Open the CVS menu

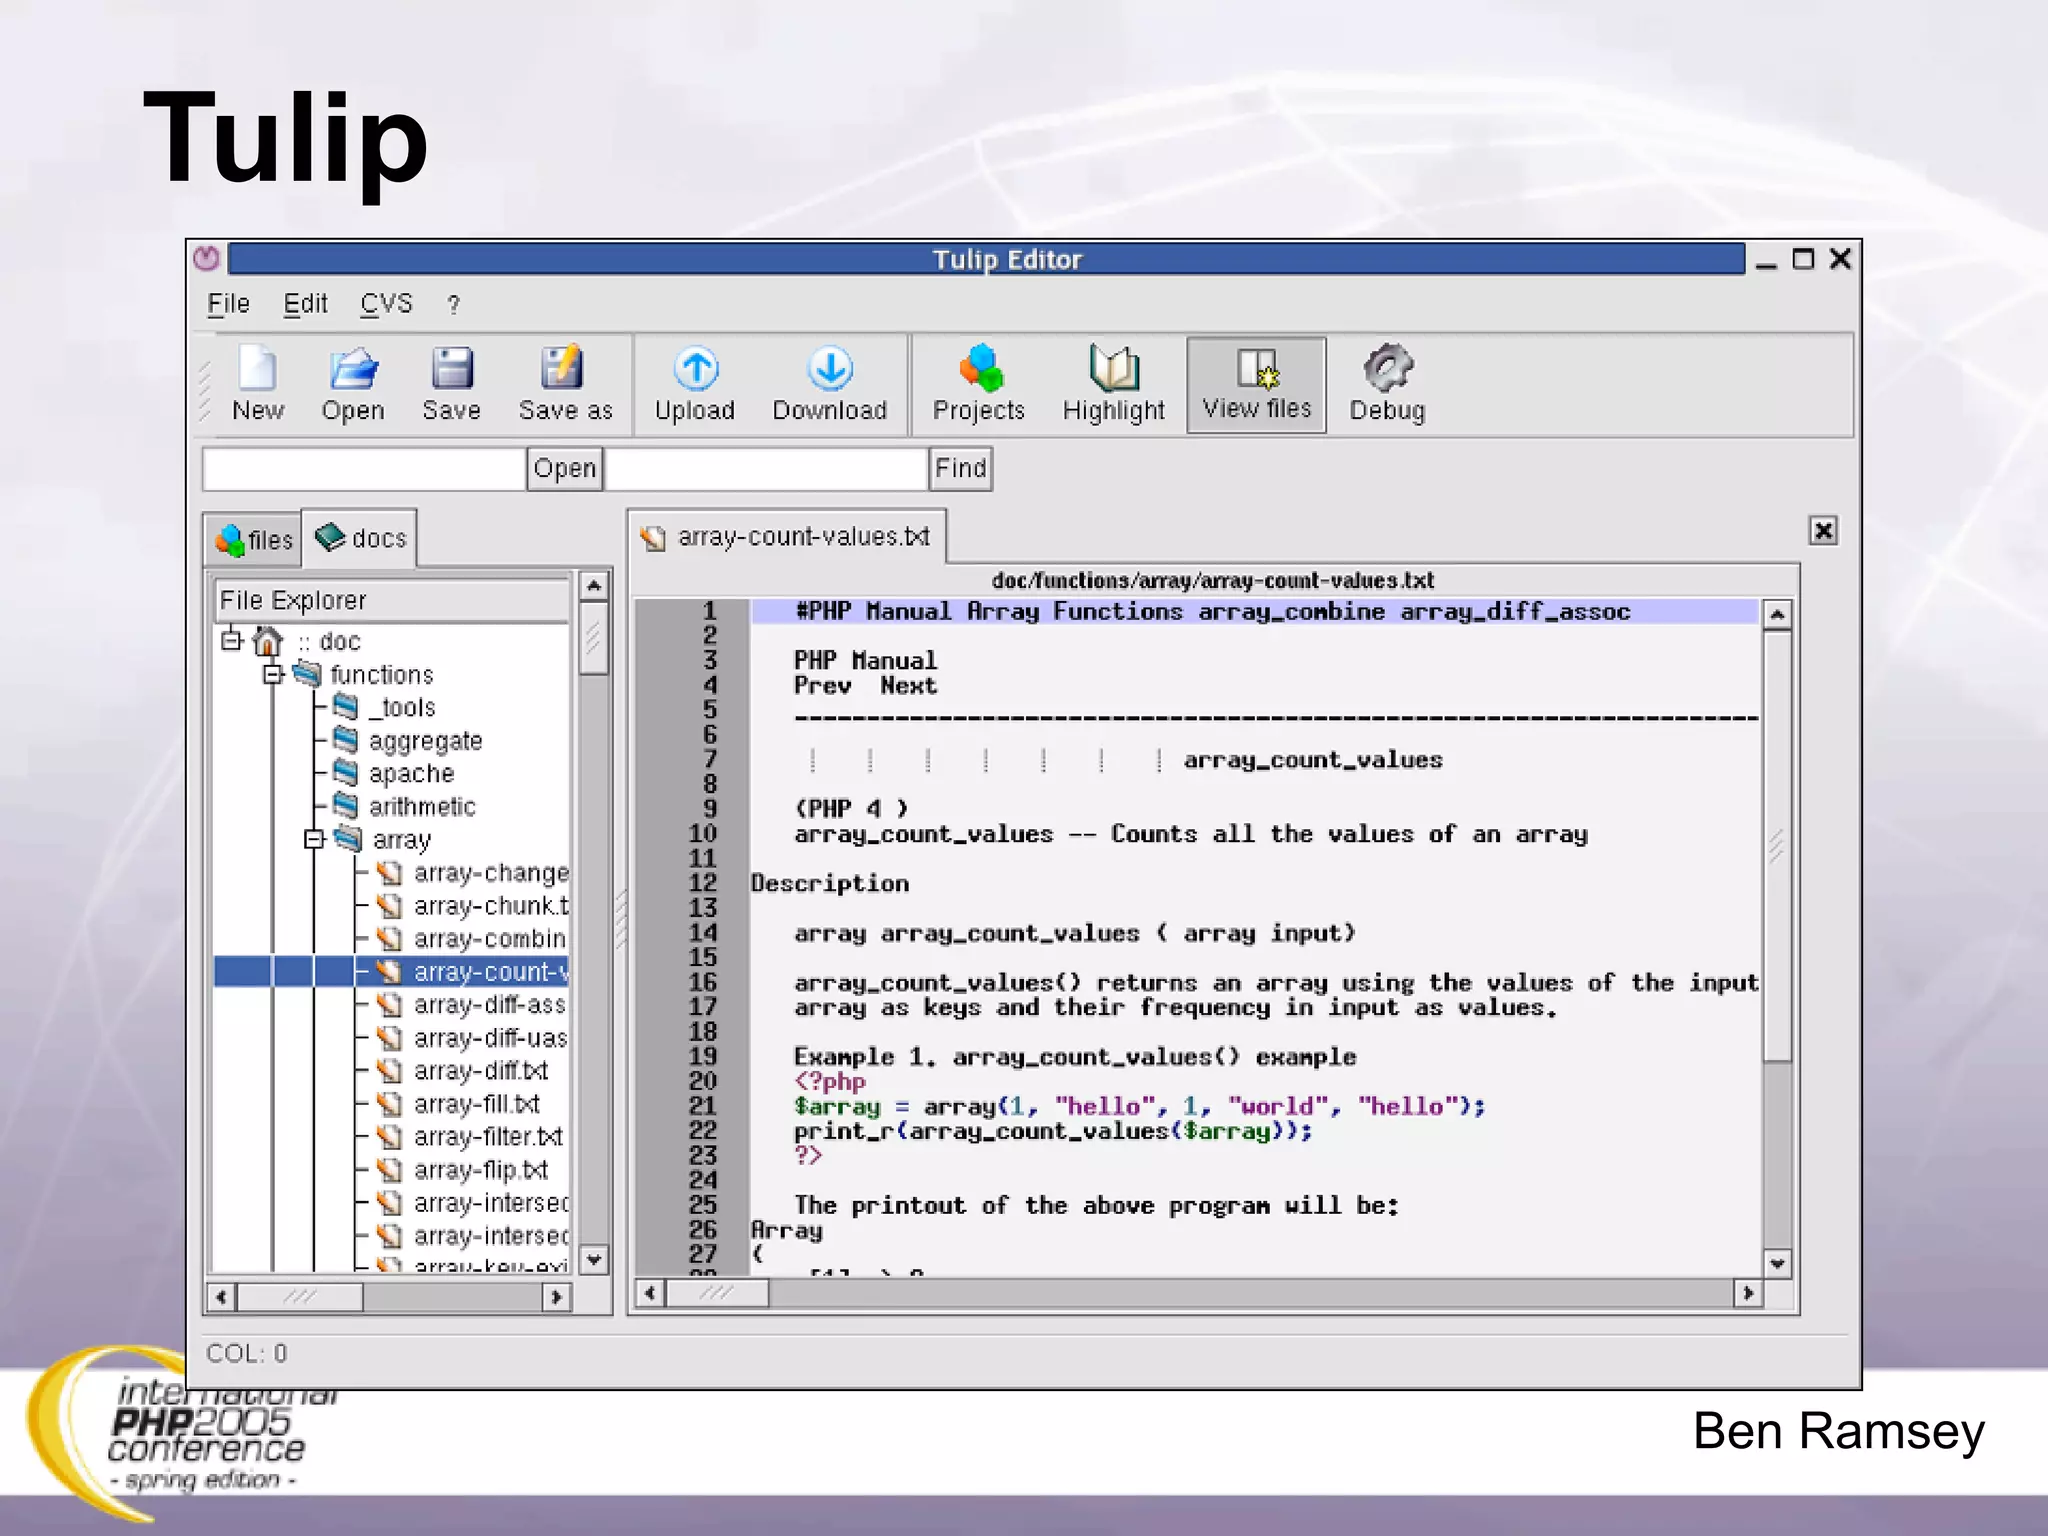[386, 304]
